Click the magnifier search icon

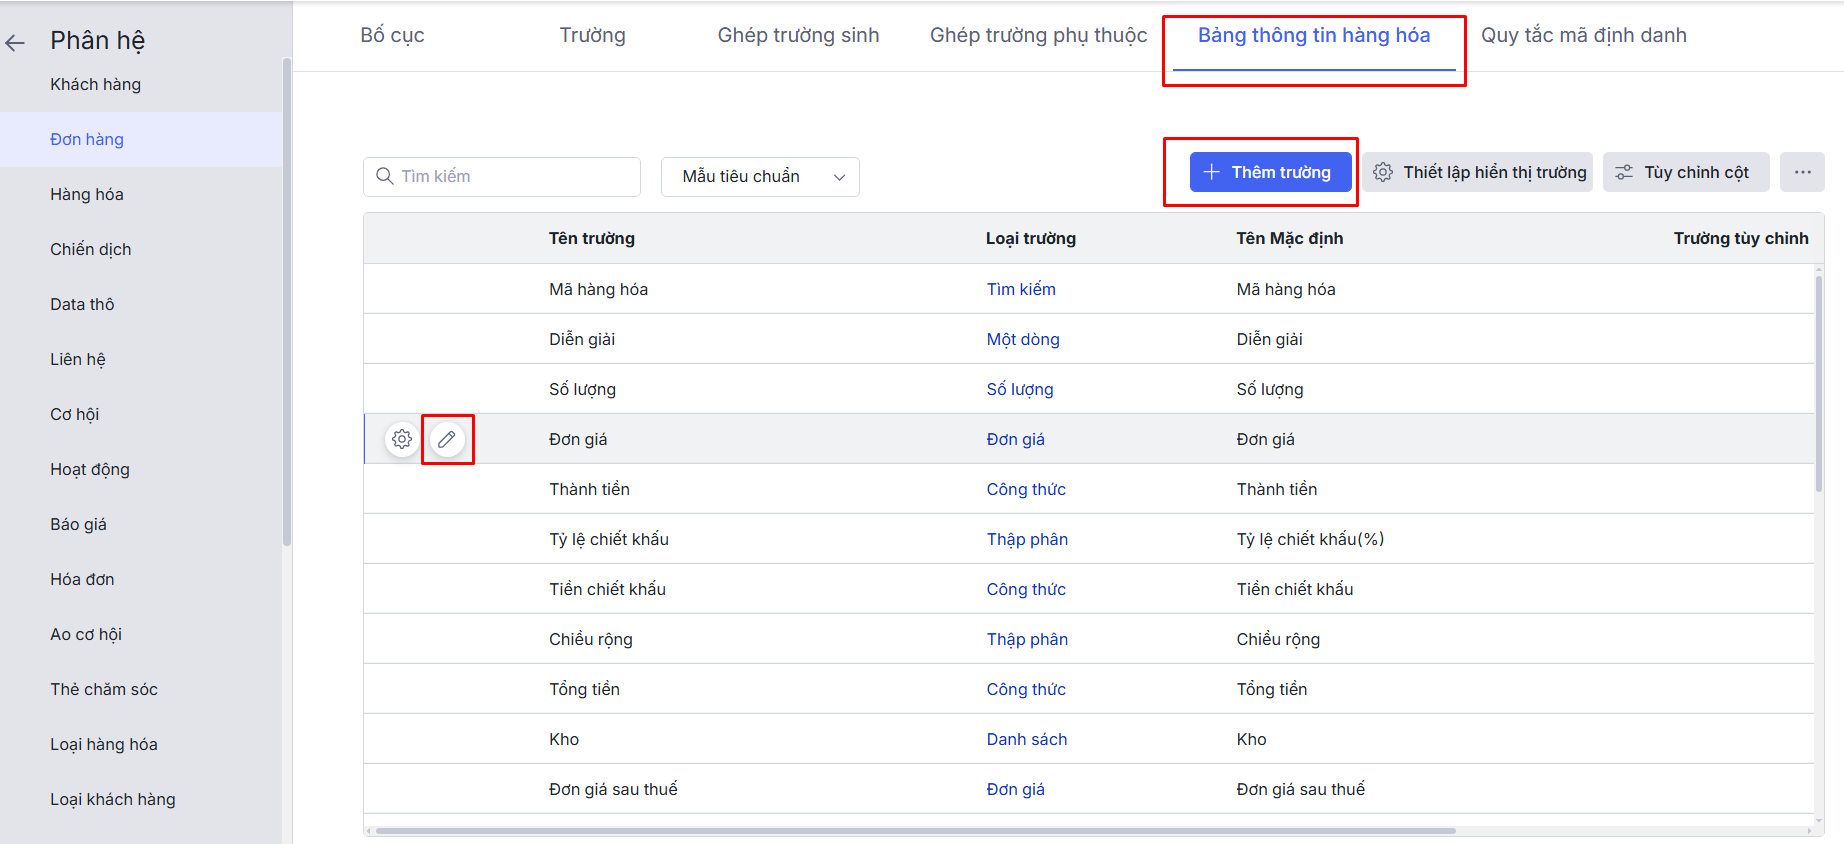click(384, 176)
